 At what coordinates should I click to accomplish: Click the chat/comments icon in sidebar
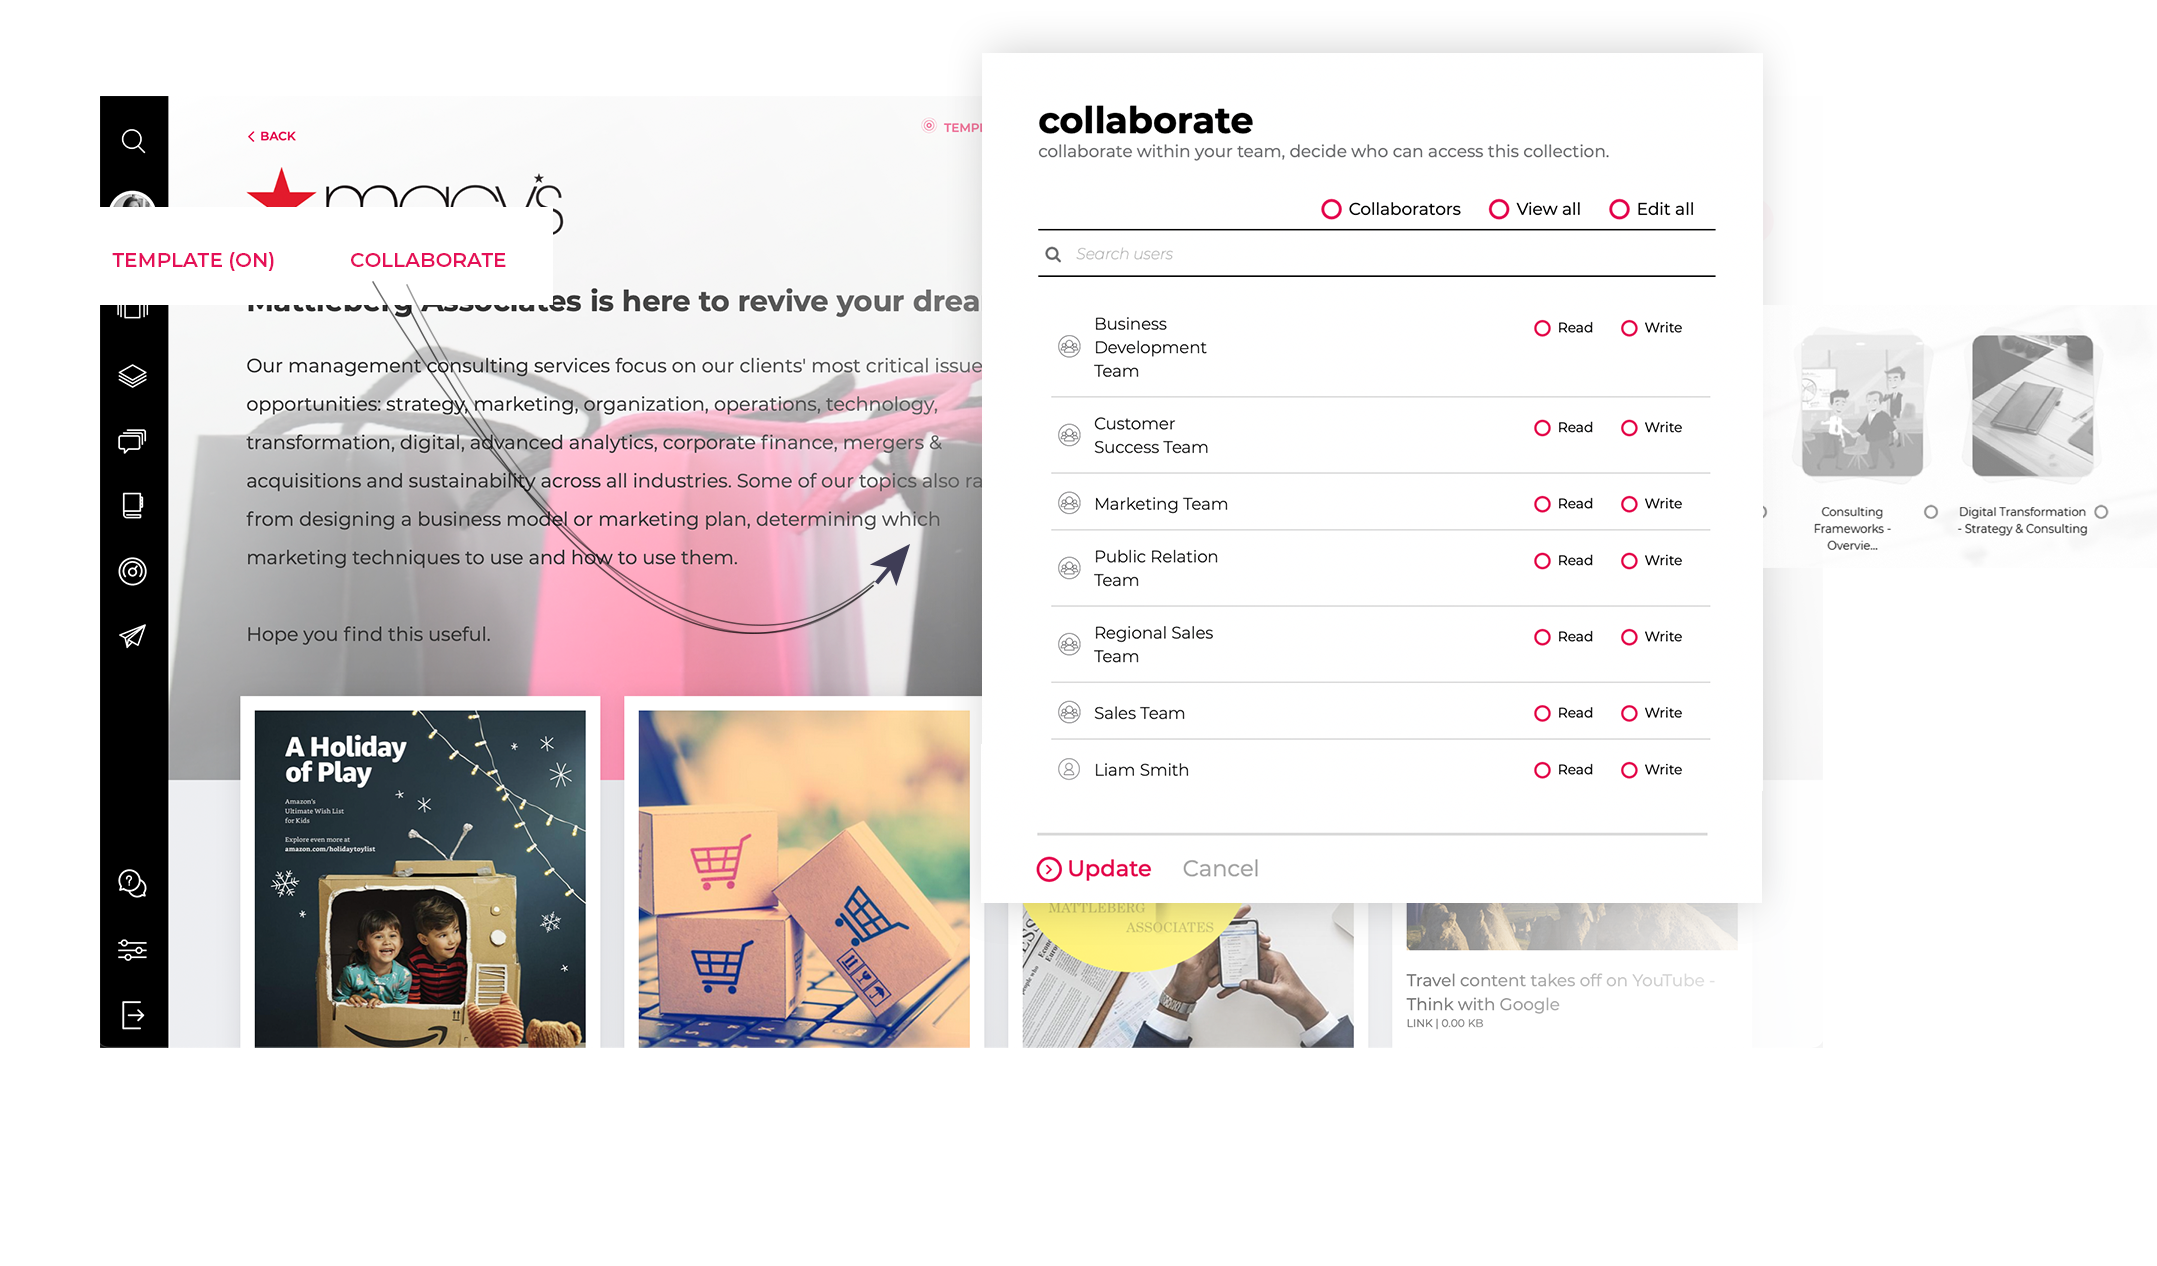[133, 440]
